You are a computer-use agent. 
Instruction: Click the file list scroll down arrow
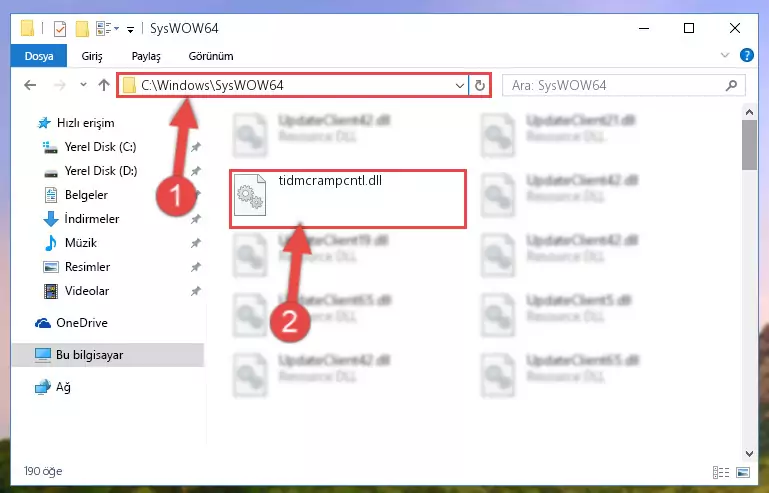pos(749,454)
